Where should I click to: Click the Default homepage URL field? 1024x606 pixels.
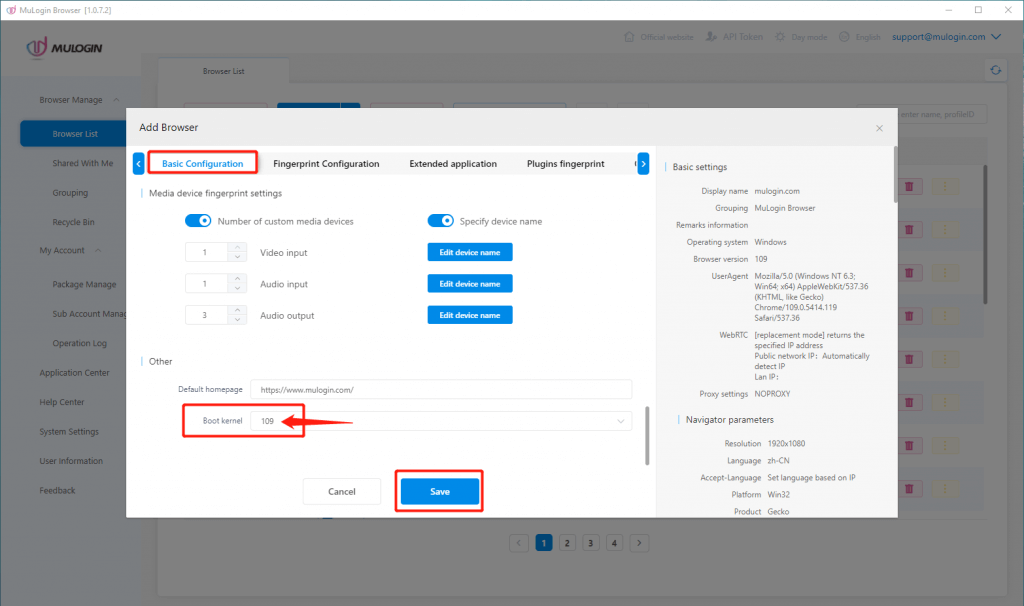pos(441,389)
